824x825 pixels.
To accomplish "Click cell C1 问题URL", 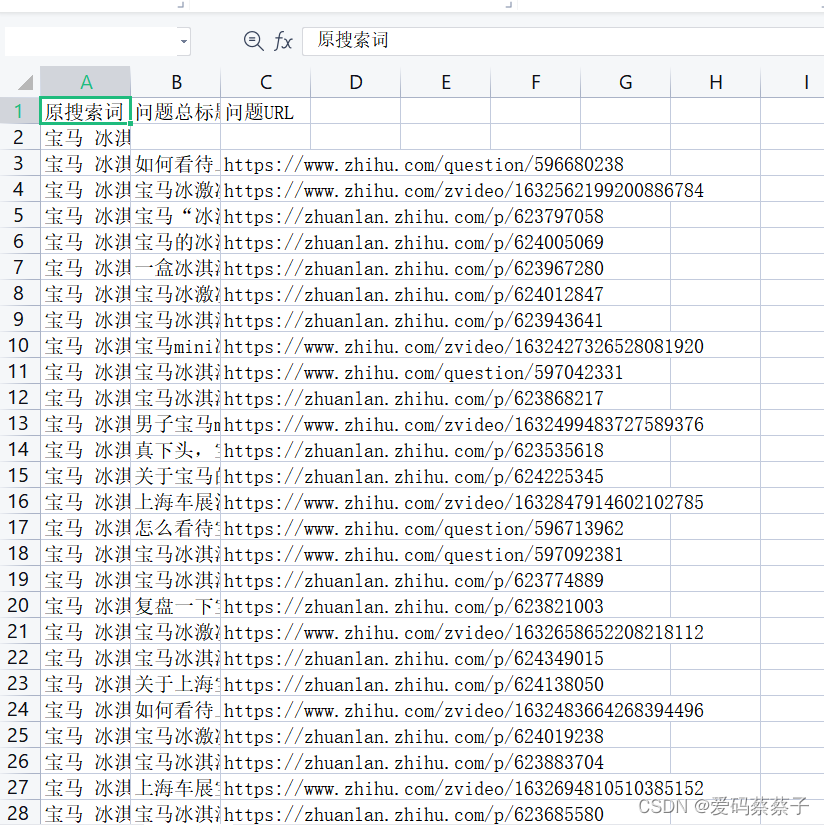I will (x=266, y=112).
